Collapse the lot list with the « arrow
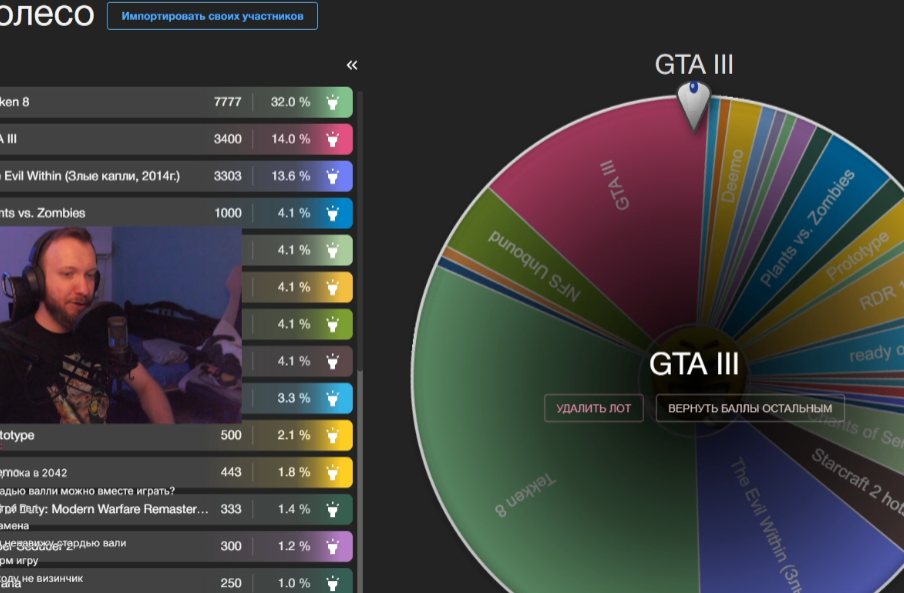This screenshot has height=593, width=904. pyautogui.click(x=352, y=65)
